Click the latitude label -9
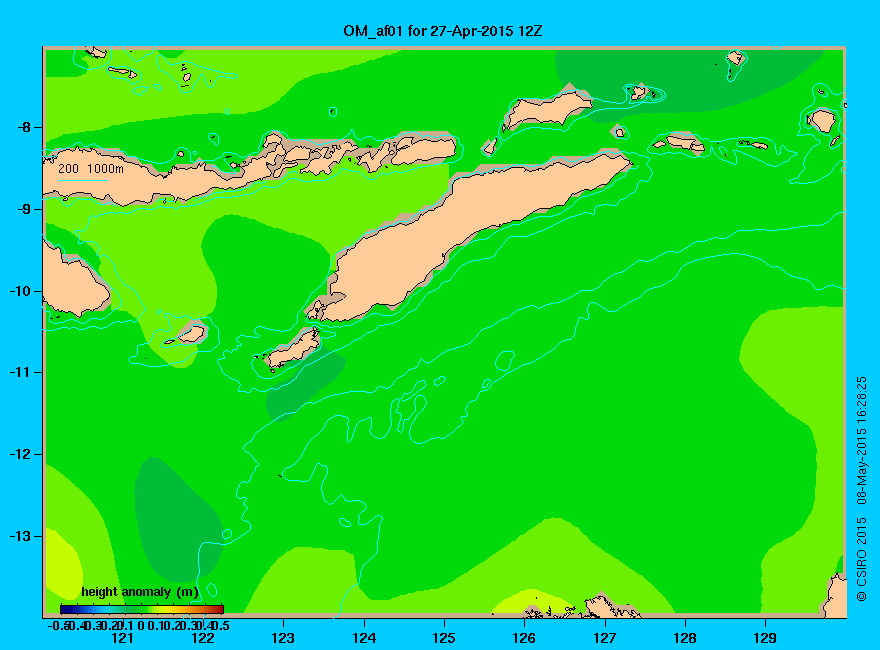The height and width of the screenshot is (650, 880). click(x=24, y=209)
